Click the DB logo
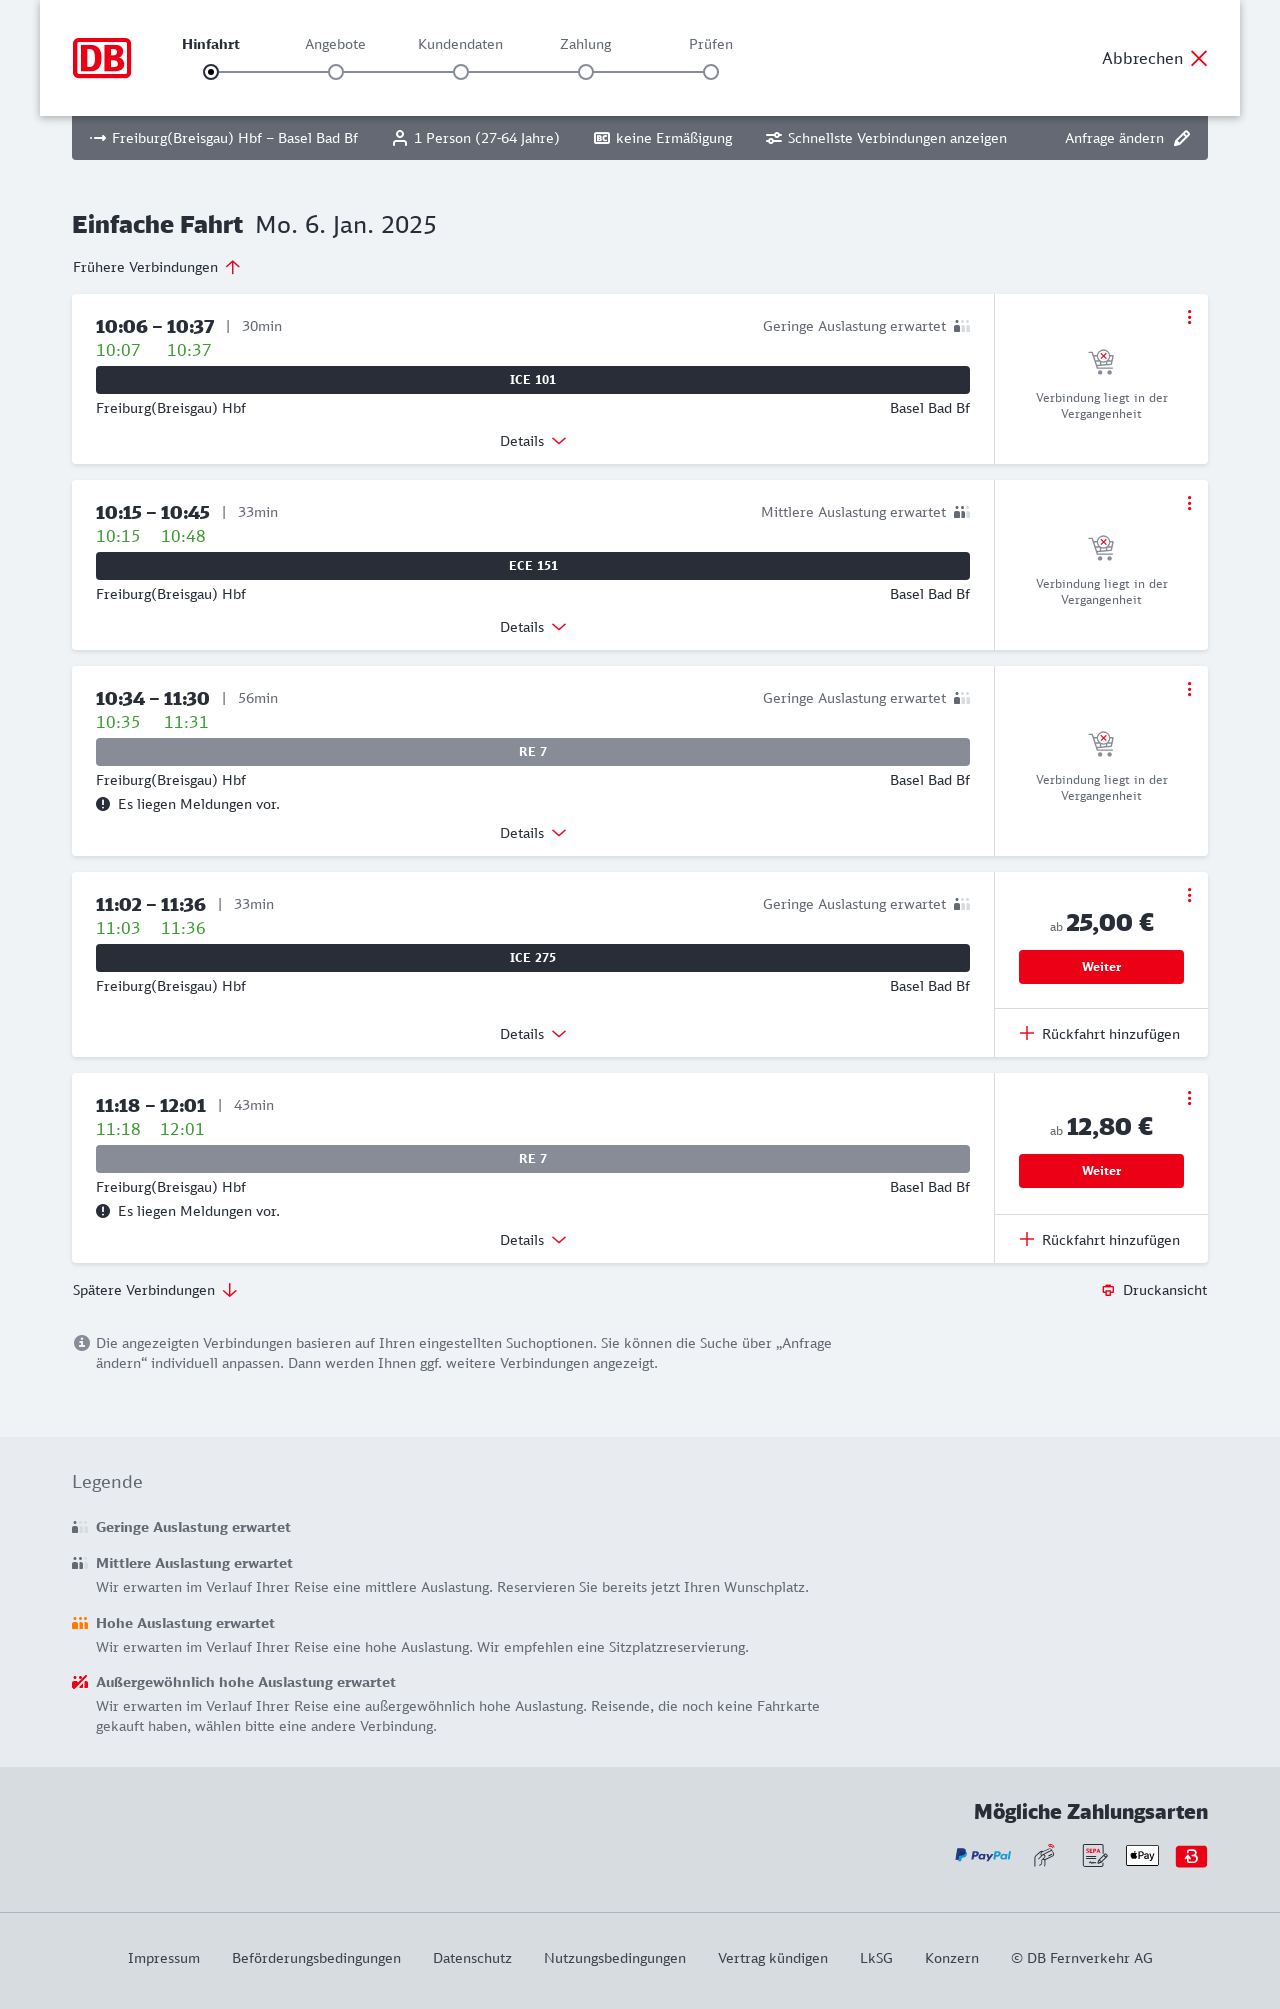 click(x=102, y=58)
